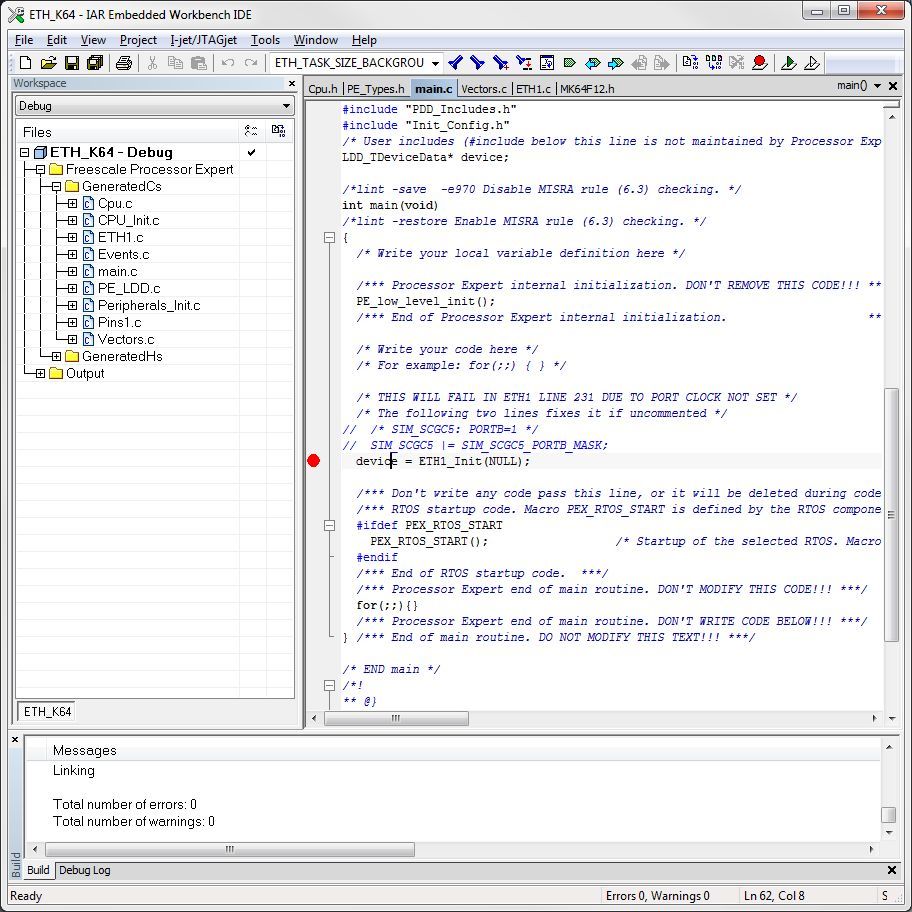The image size is (912, 912).
Task: Click the Go To line icon
Action: click(547, 63)
